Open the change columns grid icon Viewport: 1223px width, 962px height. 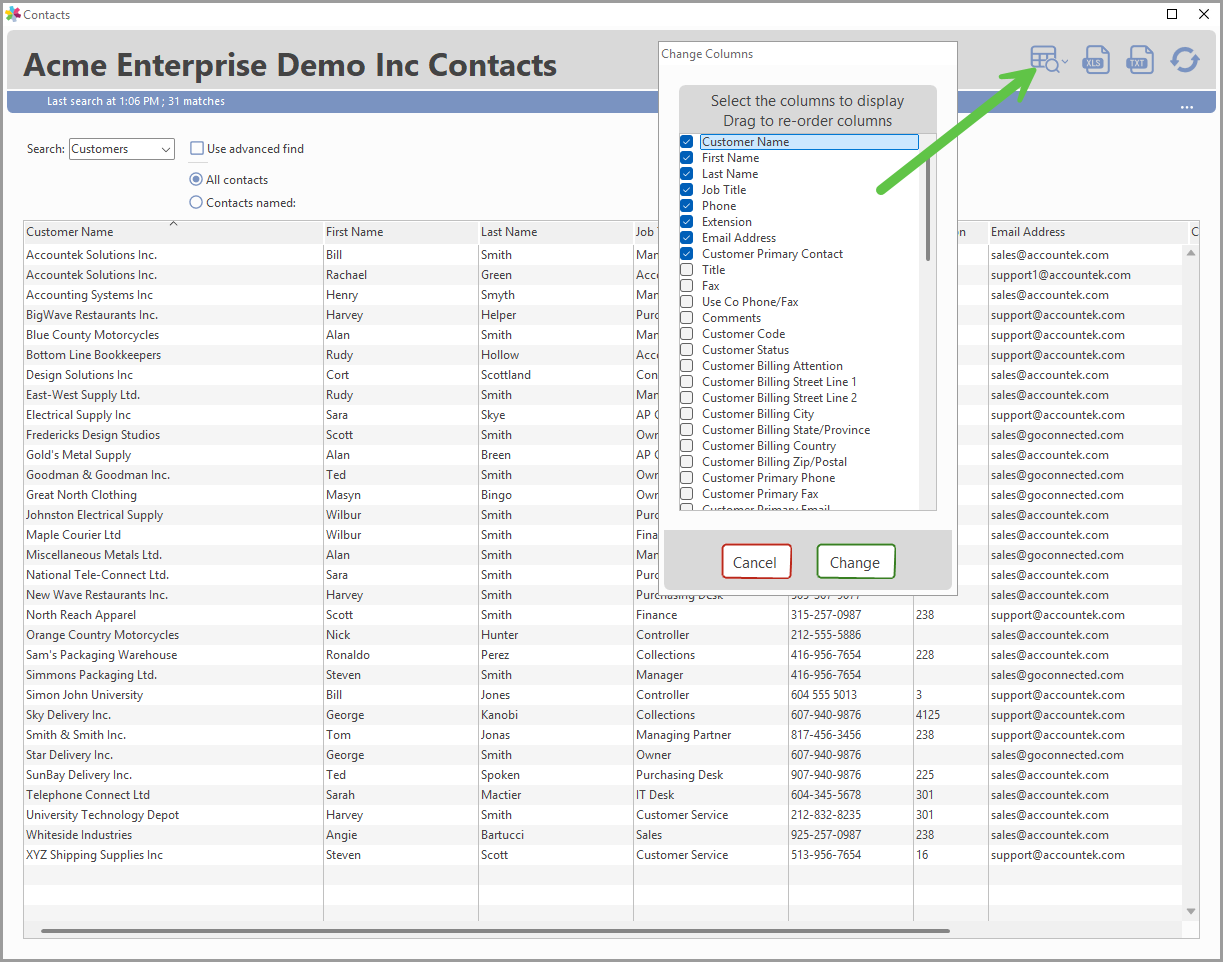pos(1047,60)
